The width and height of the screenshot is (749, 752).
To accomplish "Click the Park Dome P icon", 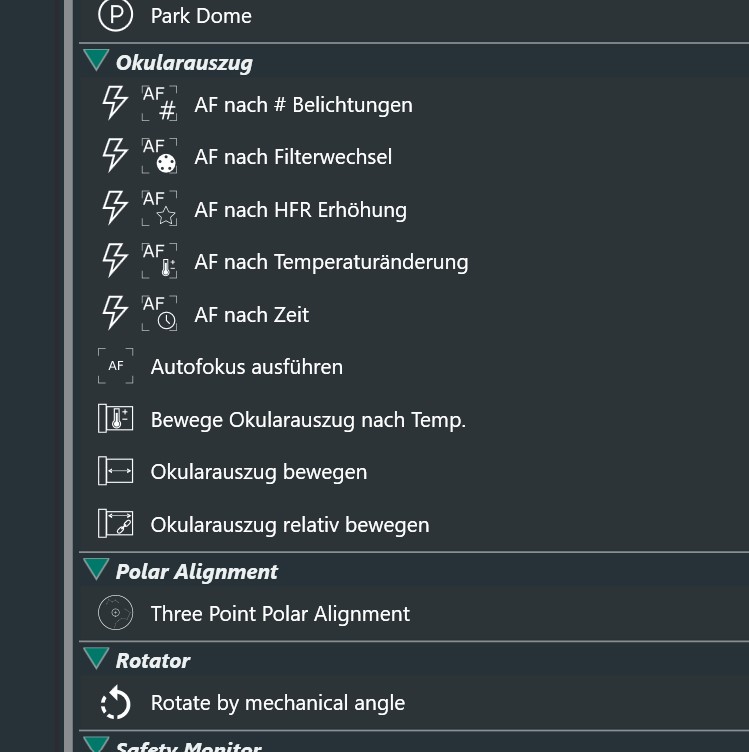I will pyautogui.click(x=115, y=15).
